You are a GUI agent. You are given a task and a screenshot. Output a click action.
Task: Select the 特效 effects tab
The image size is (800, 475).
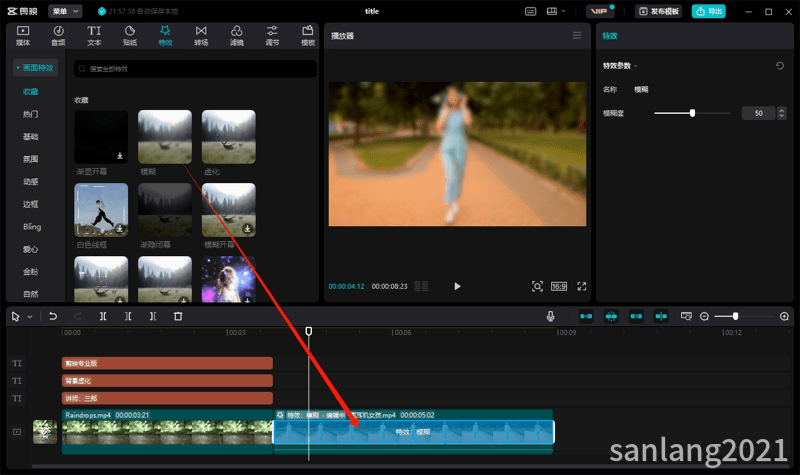click(165, 36)
